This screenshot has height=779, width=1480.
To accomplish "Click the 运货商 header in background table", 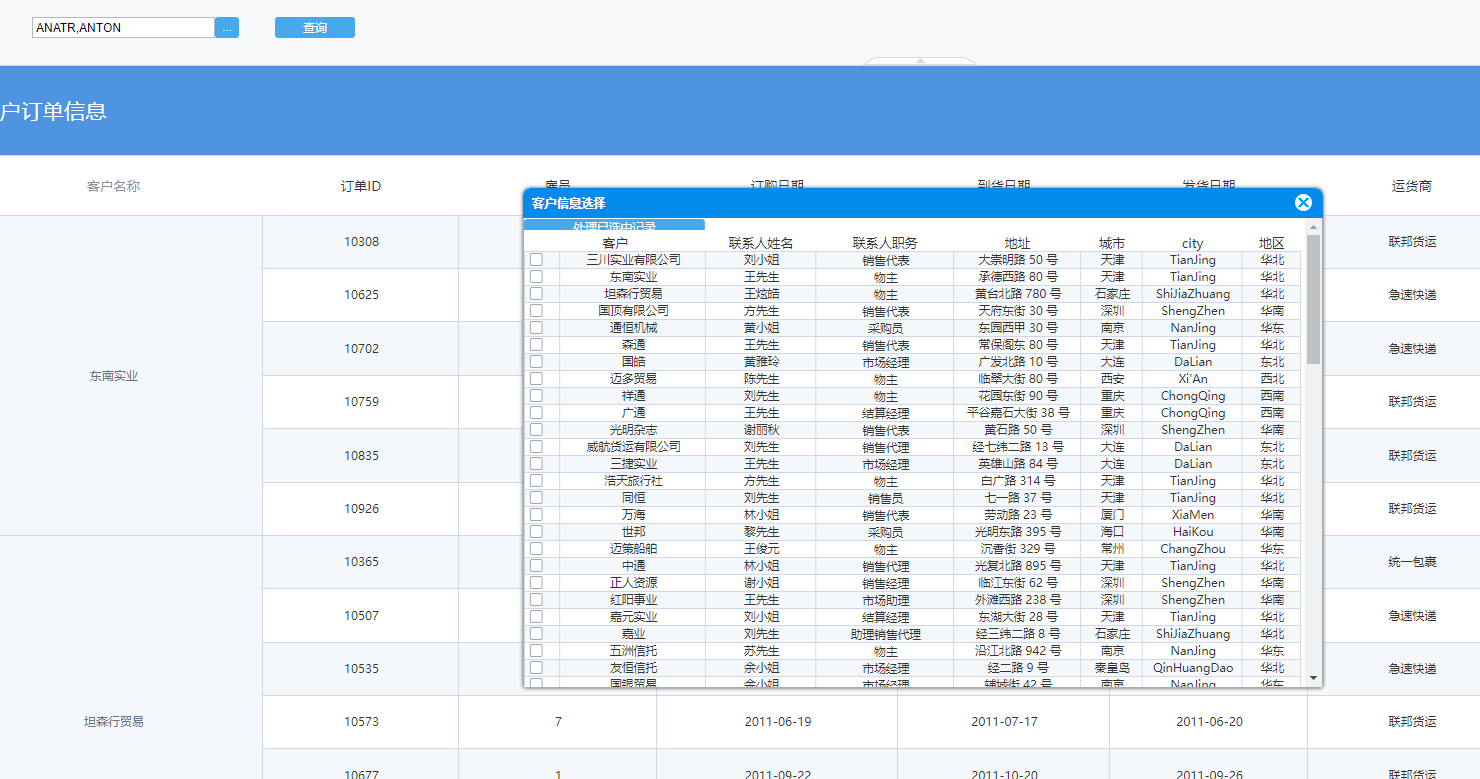I will pos(1412,186).
